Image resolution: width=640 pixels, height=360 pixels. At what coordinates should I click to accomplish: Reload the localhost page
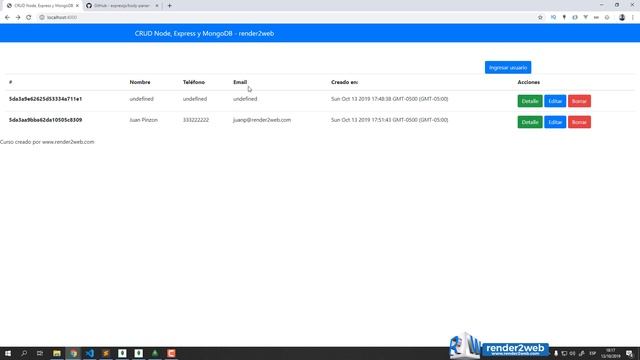point(29,18)
